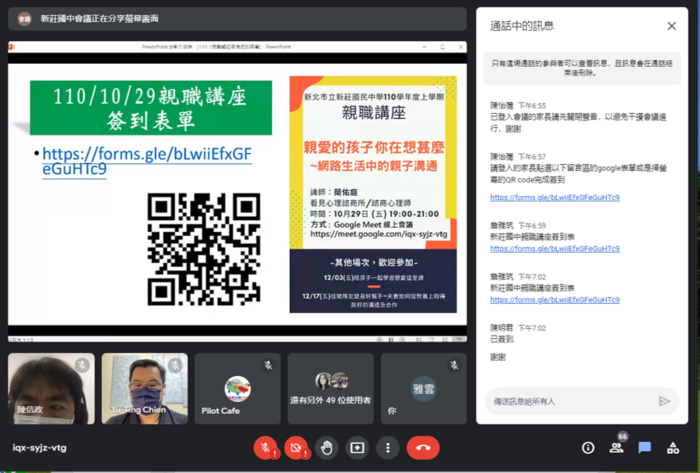Viewport: 700px width, 473px height.
Task: Open the forms link posted at 6:59
Action: pyautogui.click(x=555, y=249)
